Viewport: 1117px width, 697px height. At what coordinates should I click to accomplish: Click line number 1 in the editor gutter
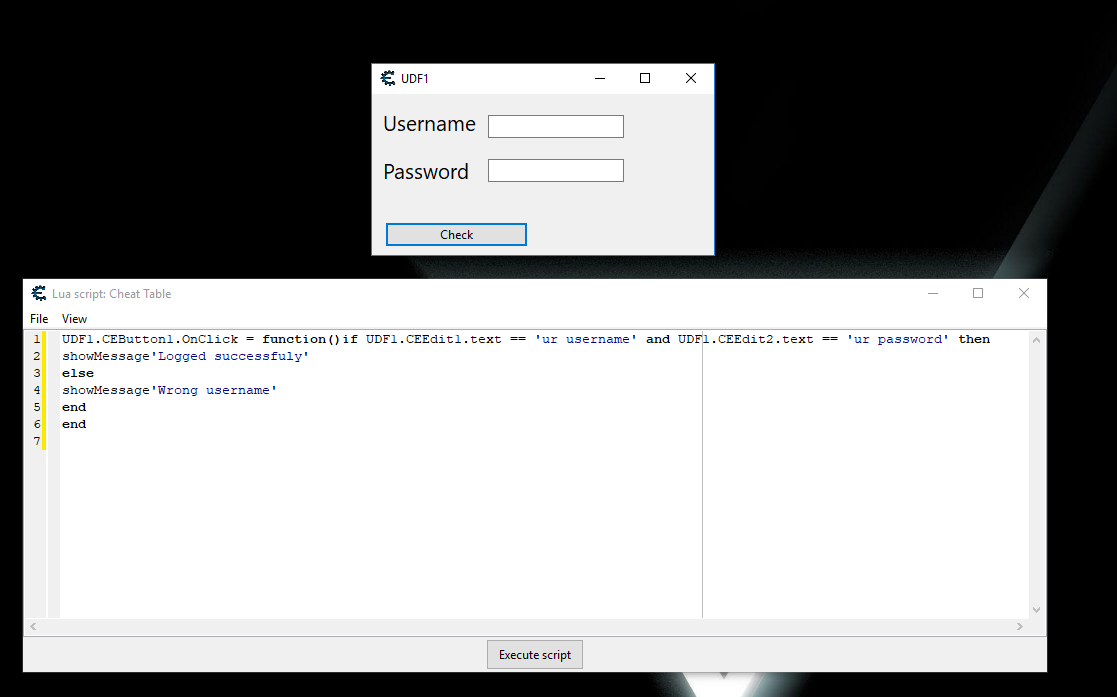coord(36,339)
